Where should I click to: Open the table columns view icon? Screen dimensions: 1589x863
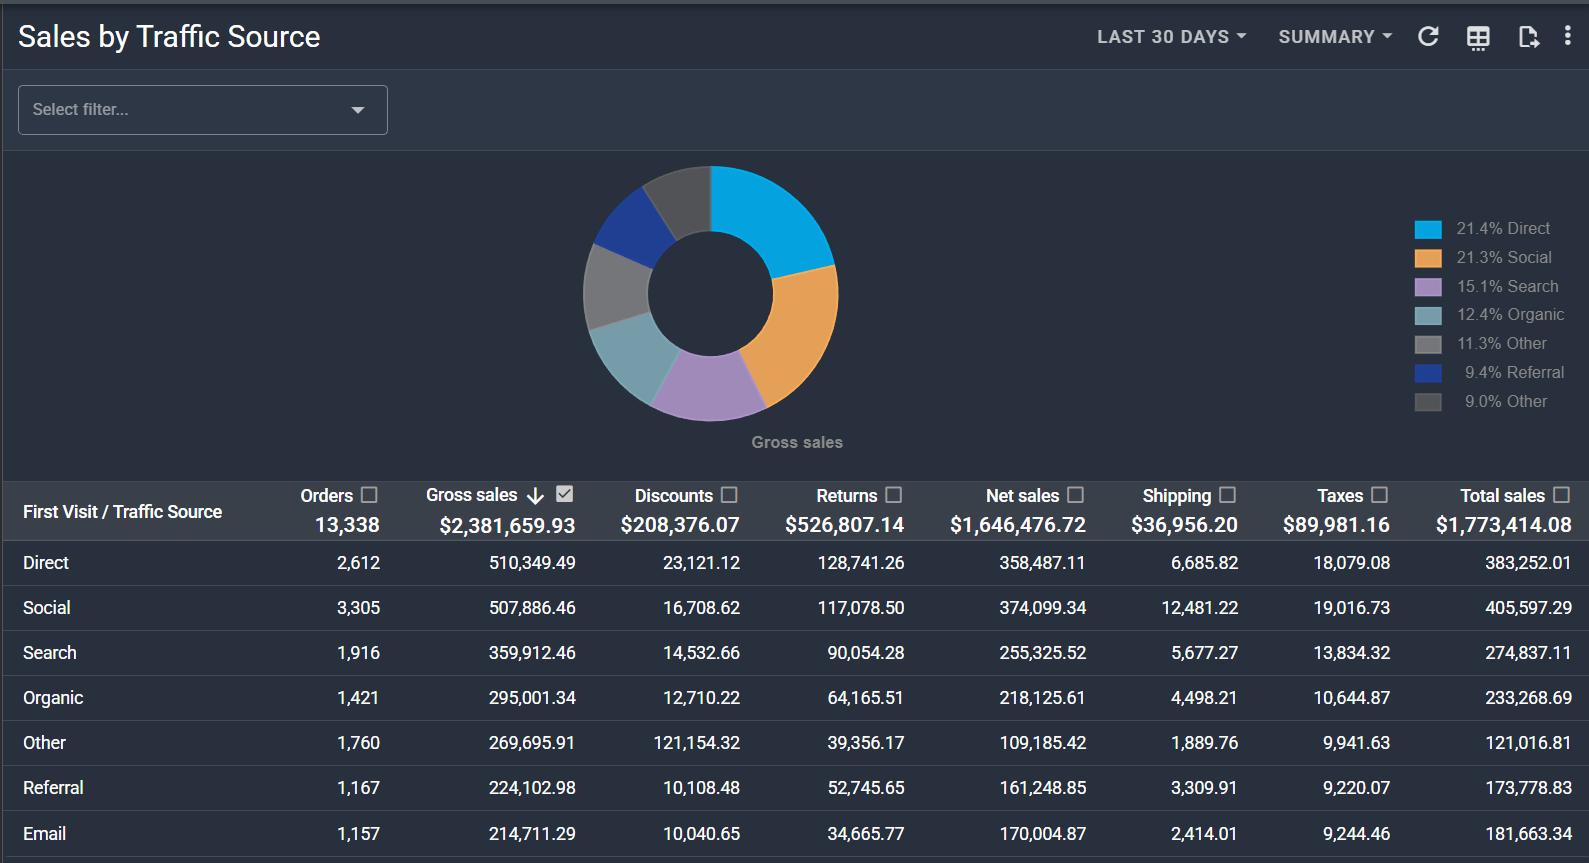(x=1477, y=38)
